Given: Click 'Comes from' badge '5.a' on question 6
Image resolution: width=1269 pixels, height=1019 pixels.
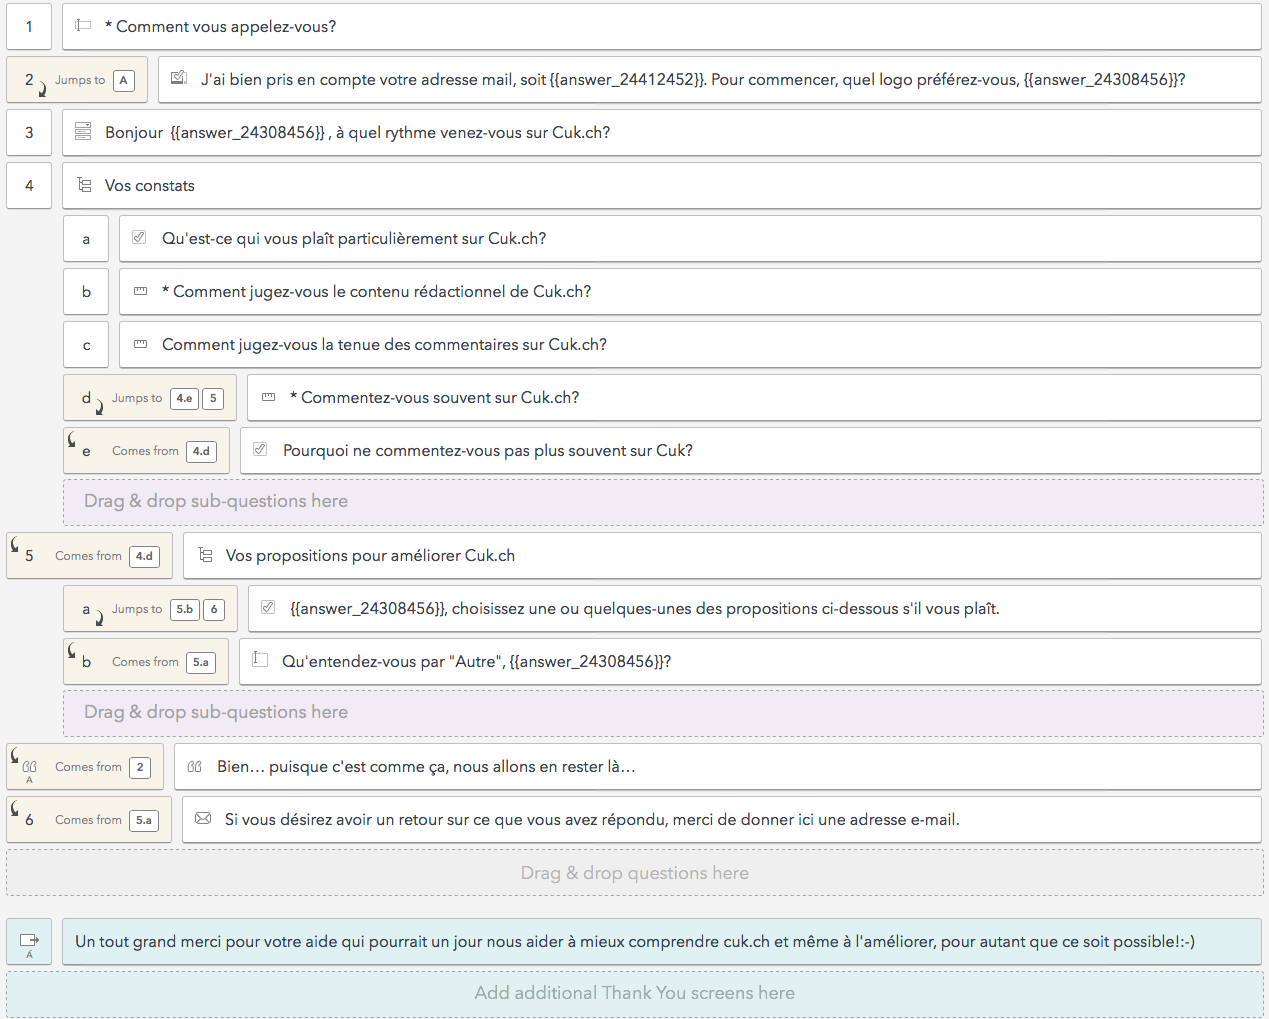Looking at the screenshot, I should pyautogui.click(x=144, y=820).
